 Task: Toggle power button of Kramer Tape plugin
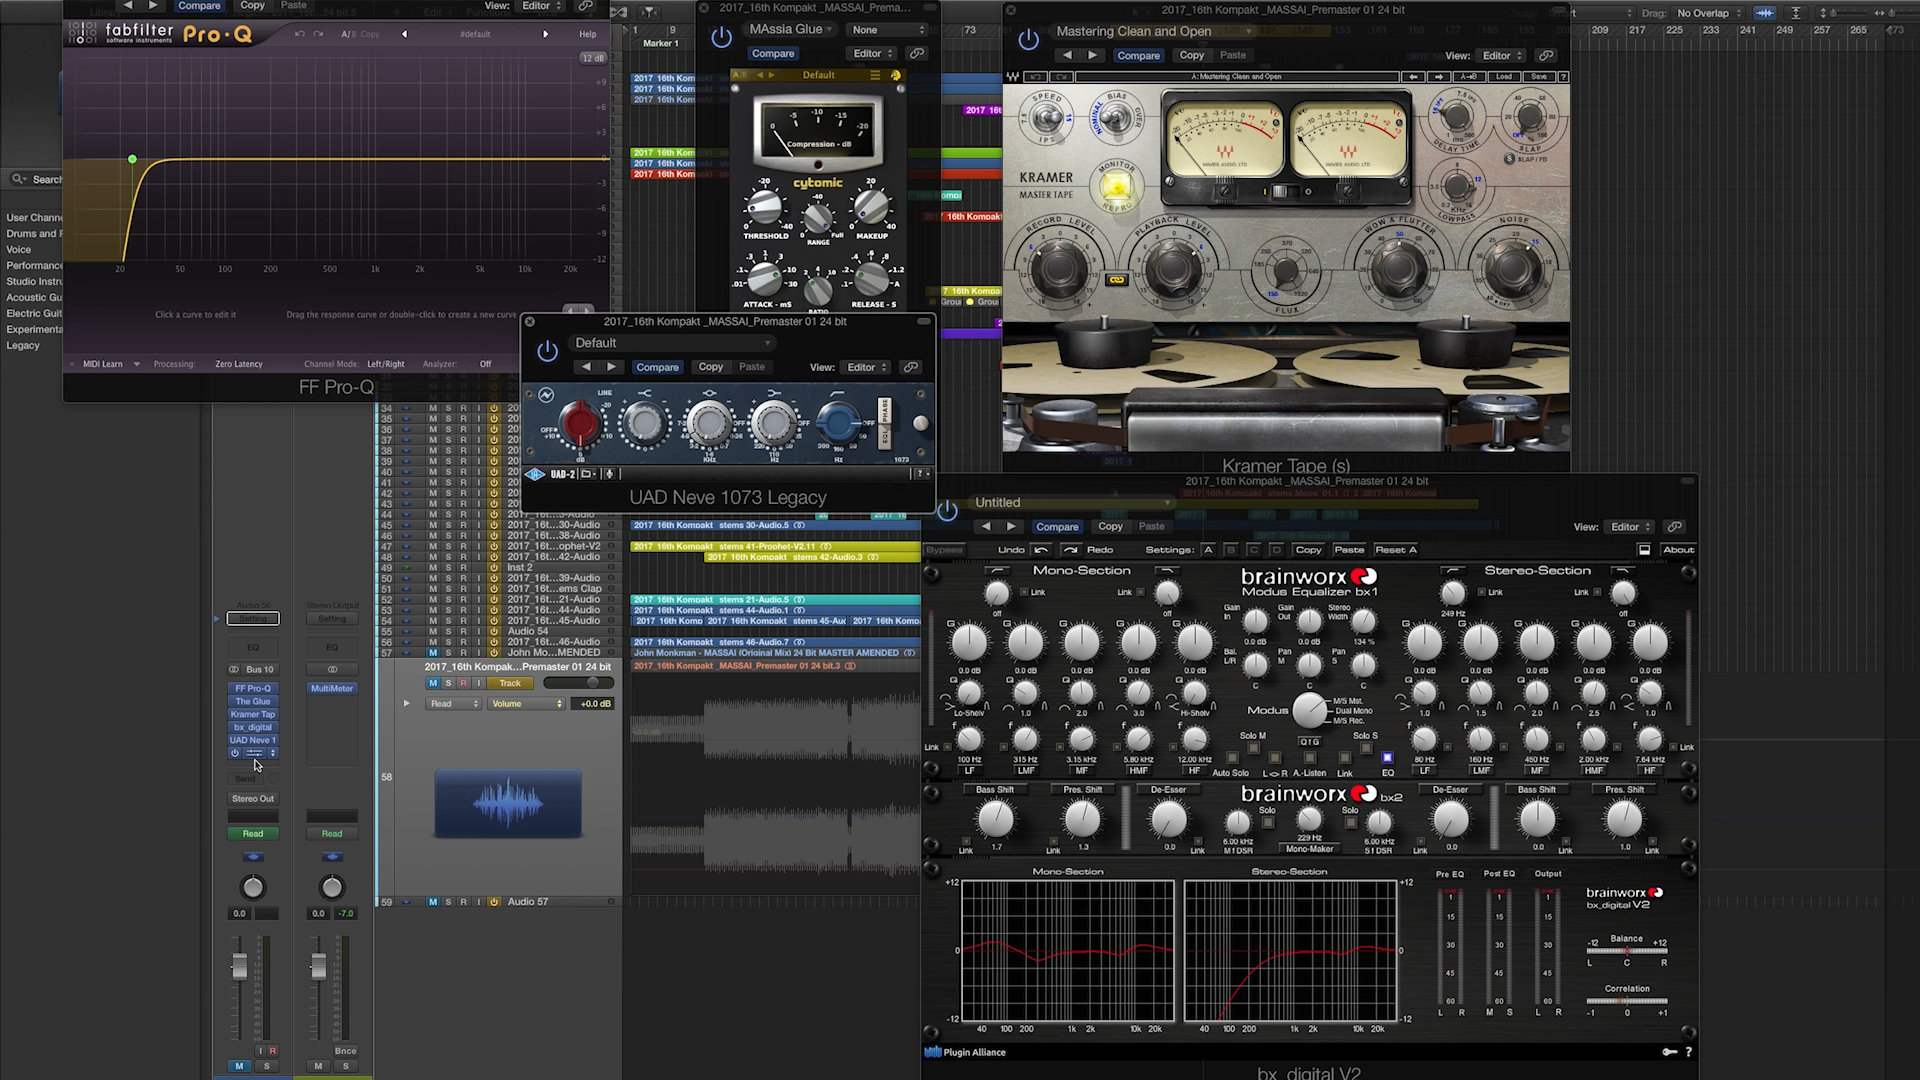point(1028,40)
